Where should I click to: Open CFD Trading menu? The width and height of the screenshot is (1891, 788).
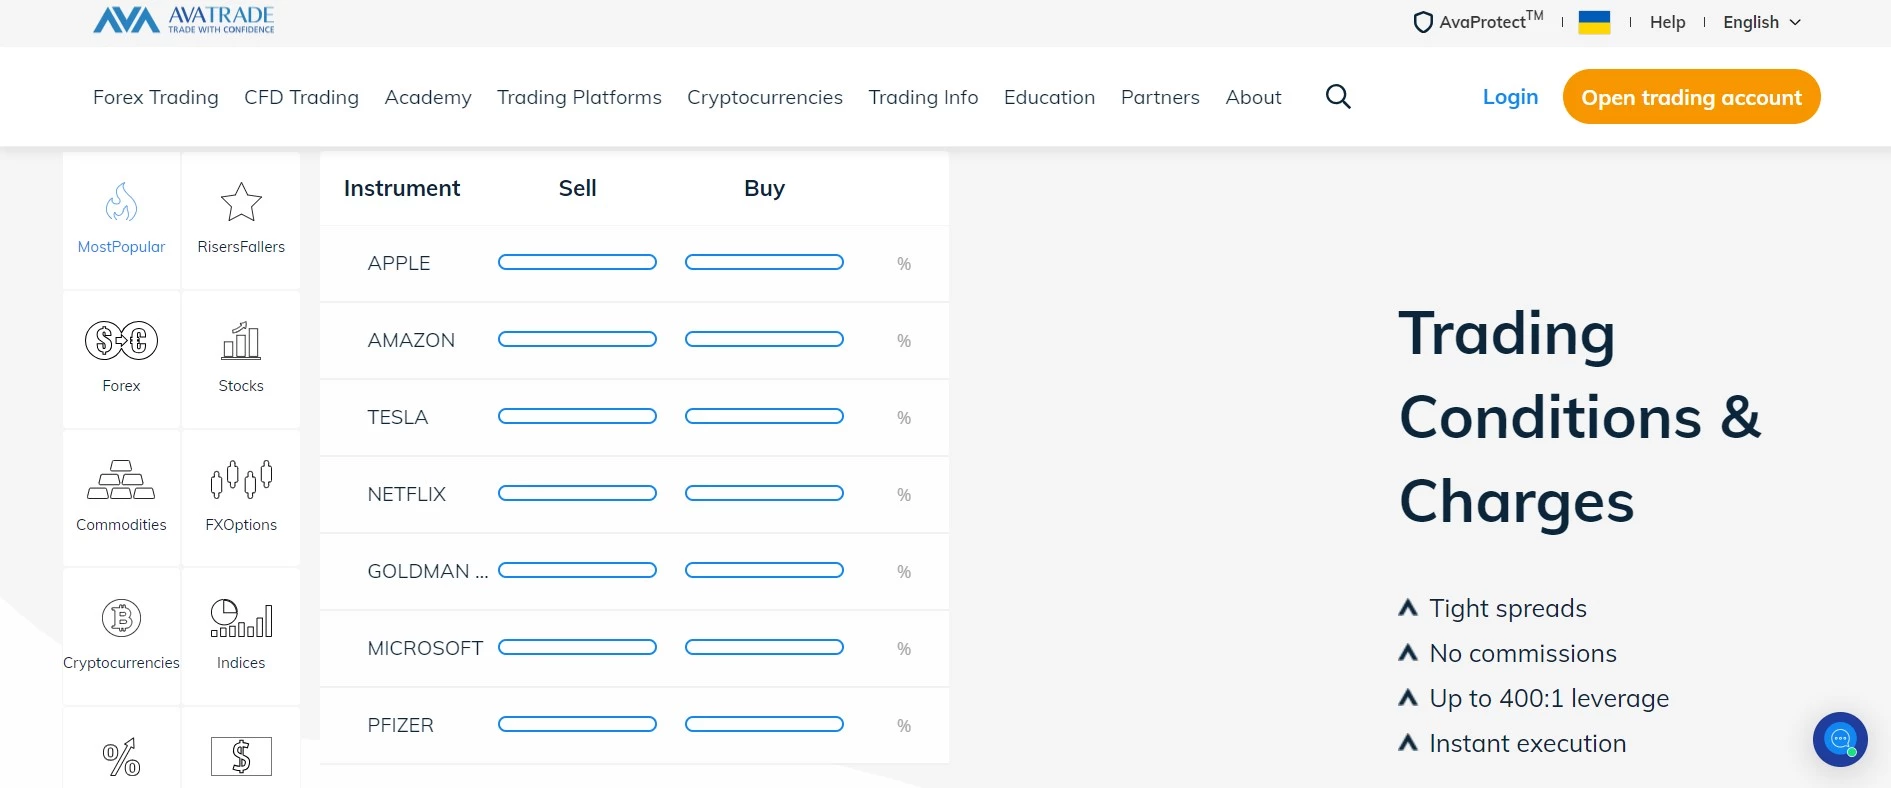pos(301,97)
